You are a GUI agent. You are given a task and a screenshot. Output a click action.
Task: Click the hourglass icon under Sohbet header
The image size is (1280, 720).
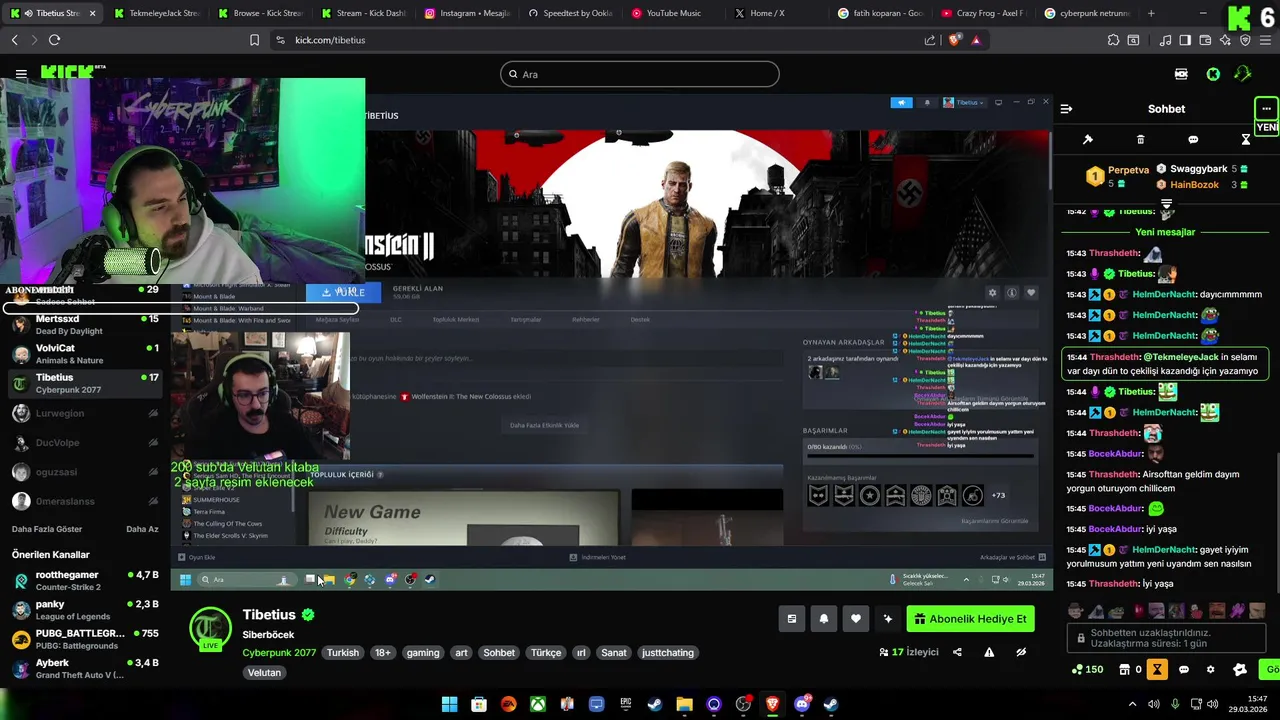click(x=1246, y=140)
